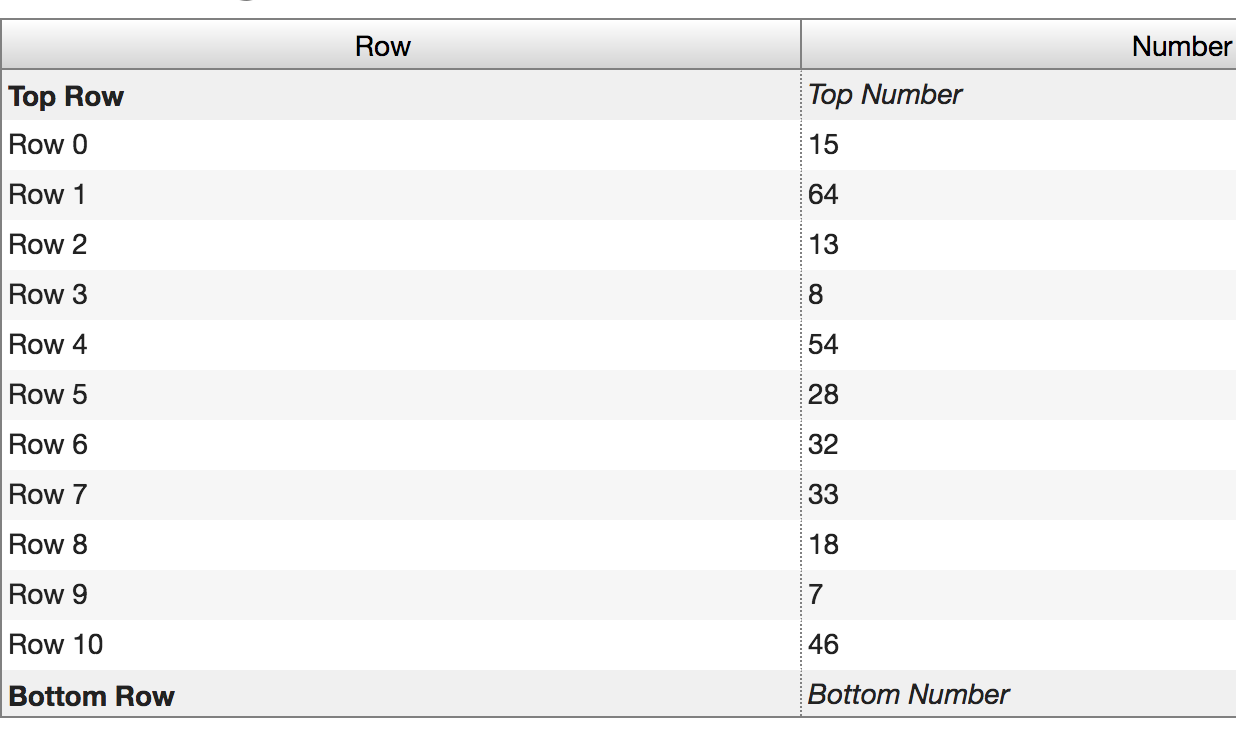
Task: Click the Bottom Number cell
Action: [908, 695]
